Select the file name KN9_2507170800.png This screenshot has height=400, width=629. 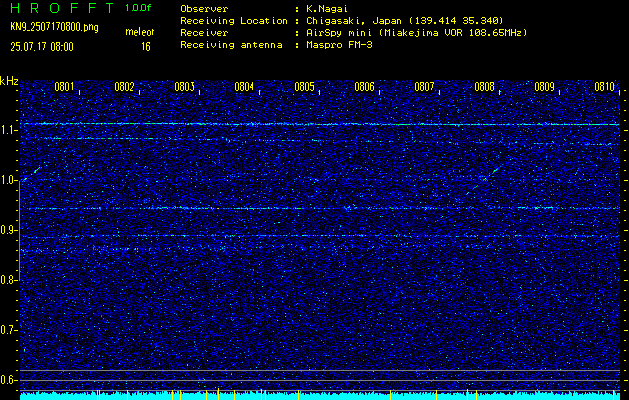pos(54,28)
